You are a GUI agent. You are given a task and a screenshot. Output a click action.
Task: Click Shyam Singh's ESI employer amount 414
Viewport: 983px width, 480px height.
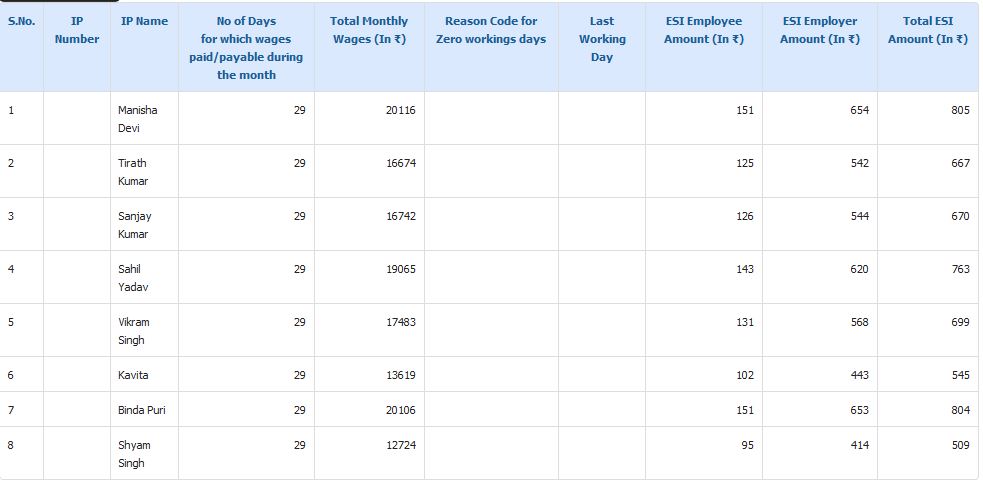tap(860, 445)
